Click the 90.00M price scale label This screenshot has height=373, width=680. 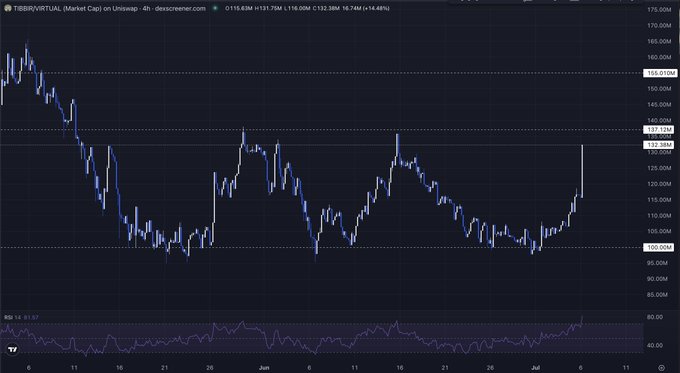[x=657, y=279]
